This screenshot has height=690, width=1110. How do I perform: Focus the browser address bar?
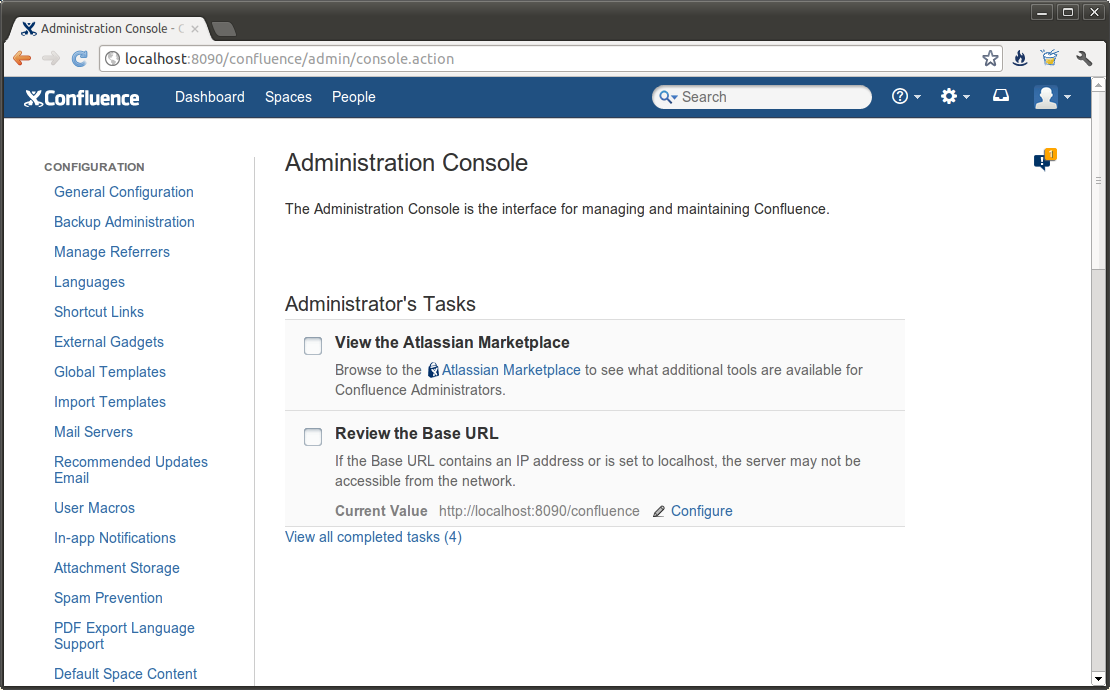(x=552, y=59)
